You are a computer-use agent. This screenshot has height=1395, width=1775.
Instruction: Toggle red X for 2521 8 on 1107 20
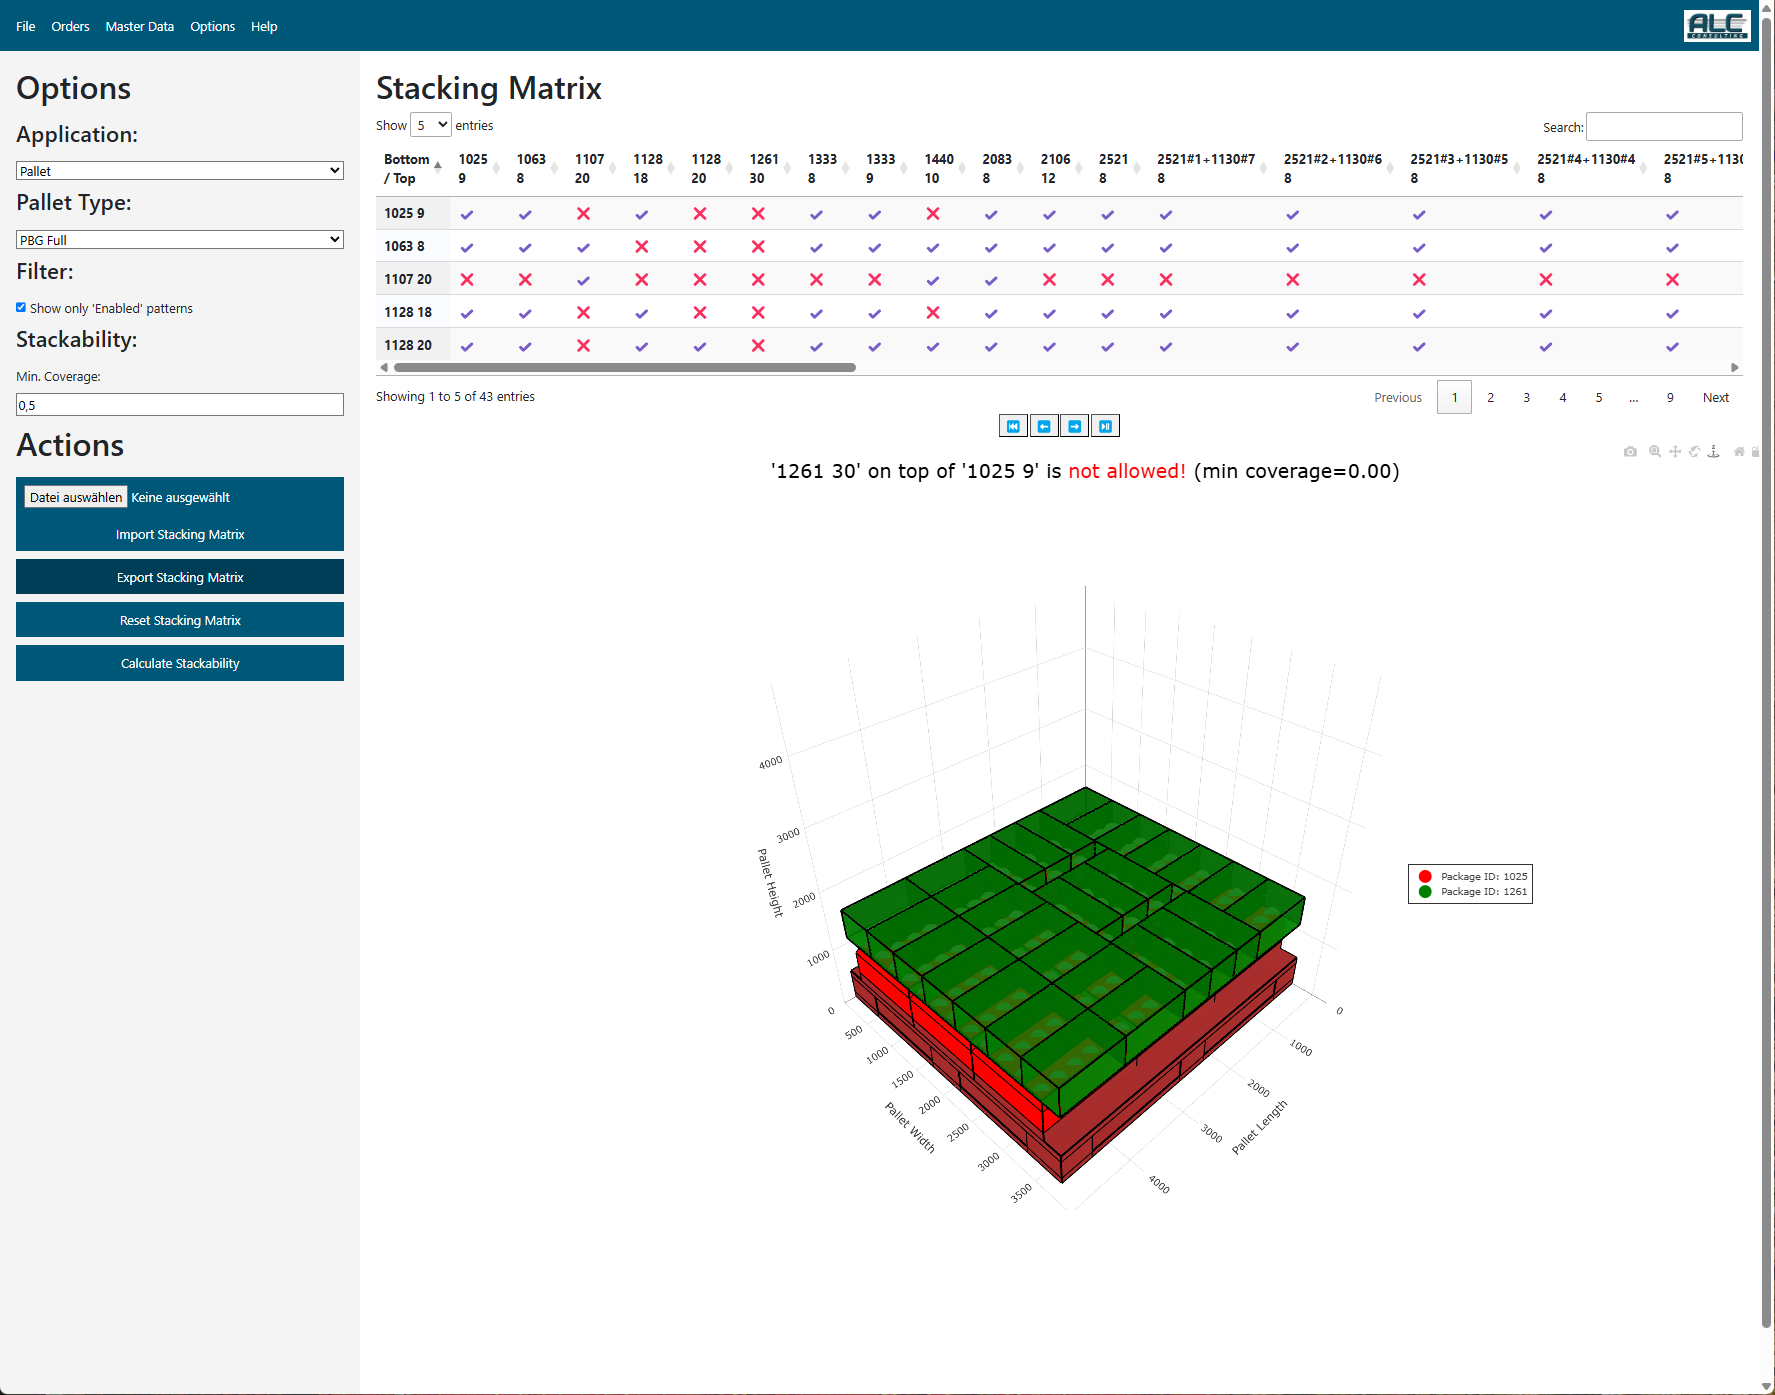[x=1108, y=280]
